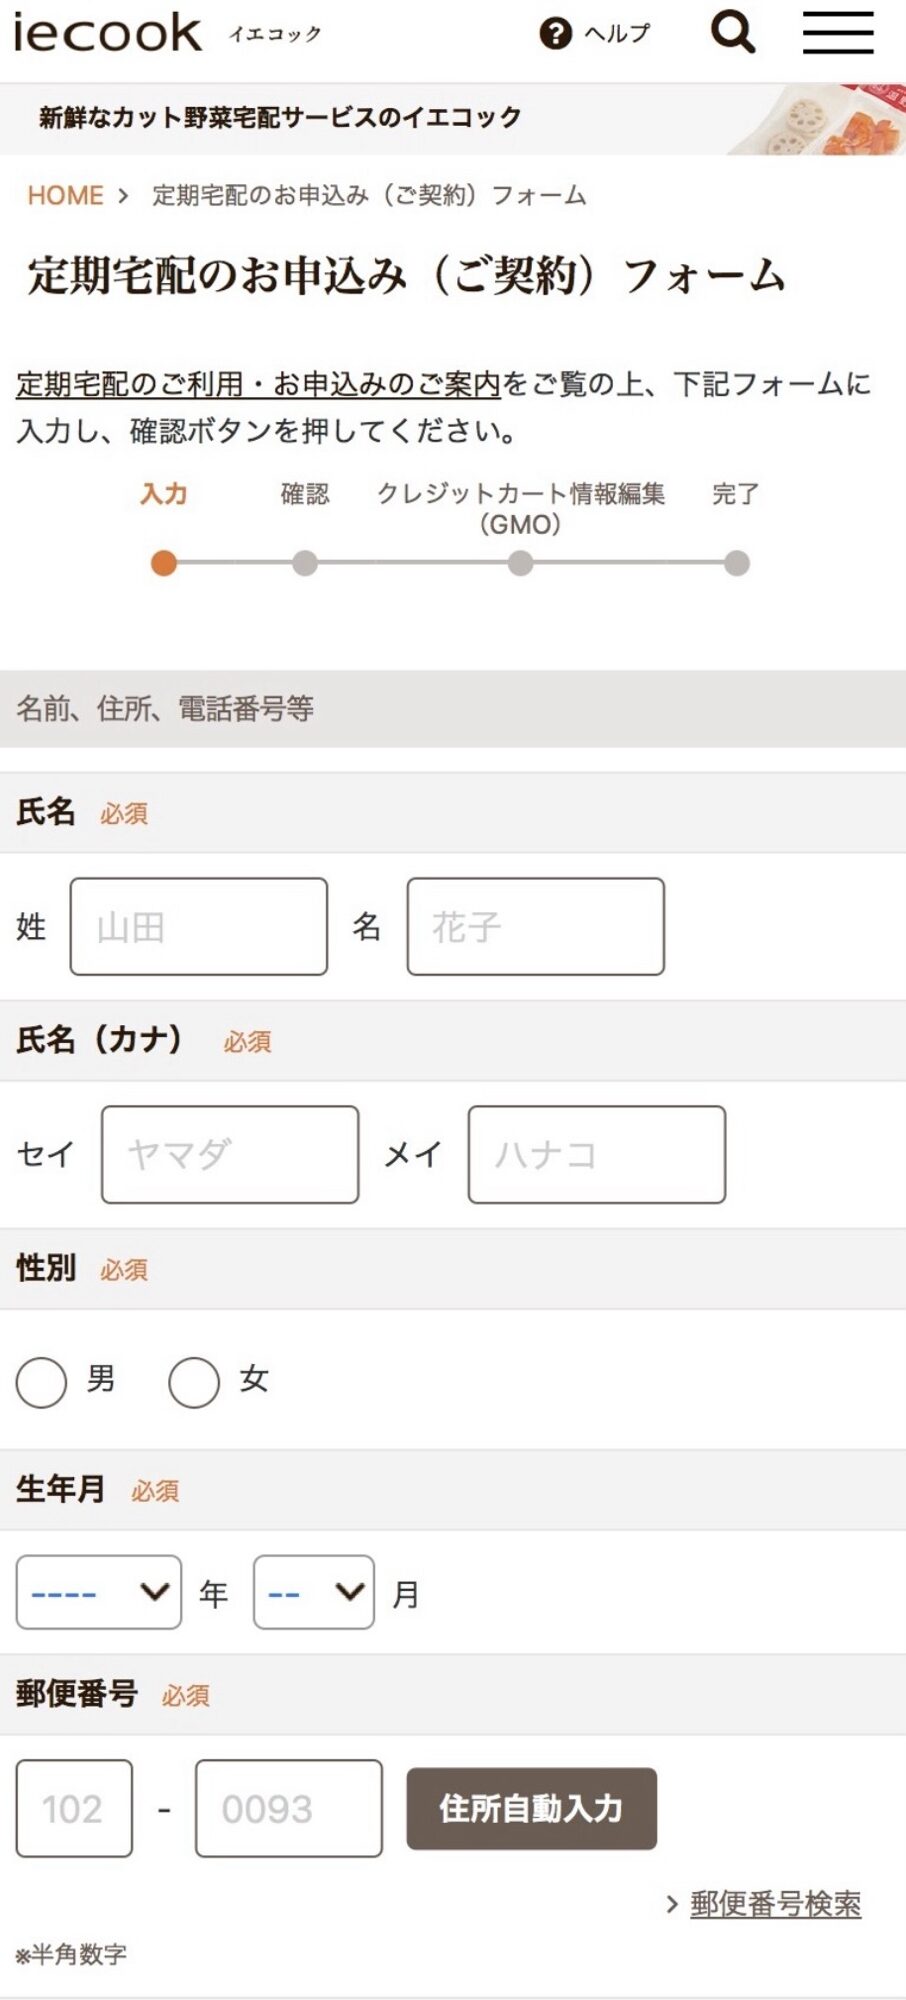Click the 確認 step dot

[305, 563]
